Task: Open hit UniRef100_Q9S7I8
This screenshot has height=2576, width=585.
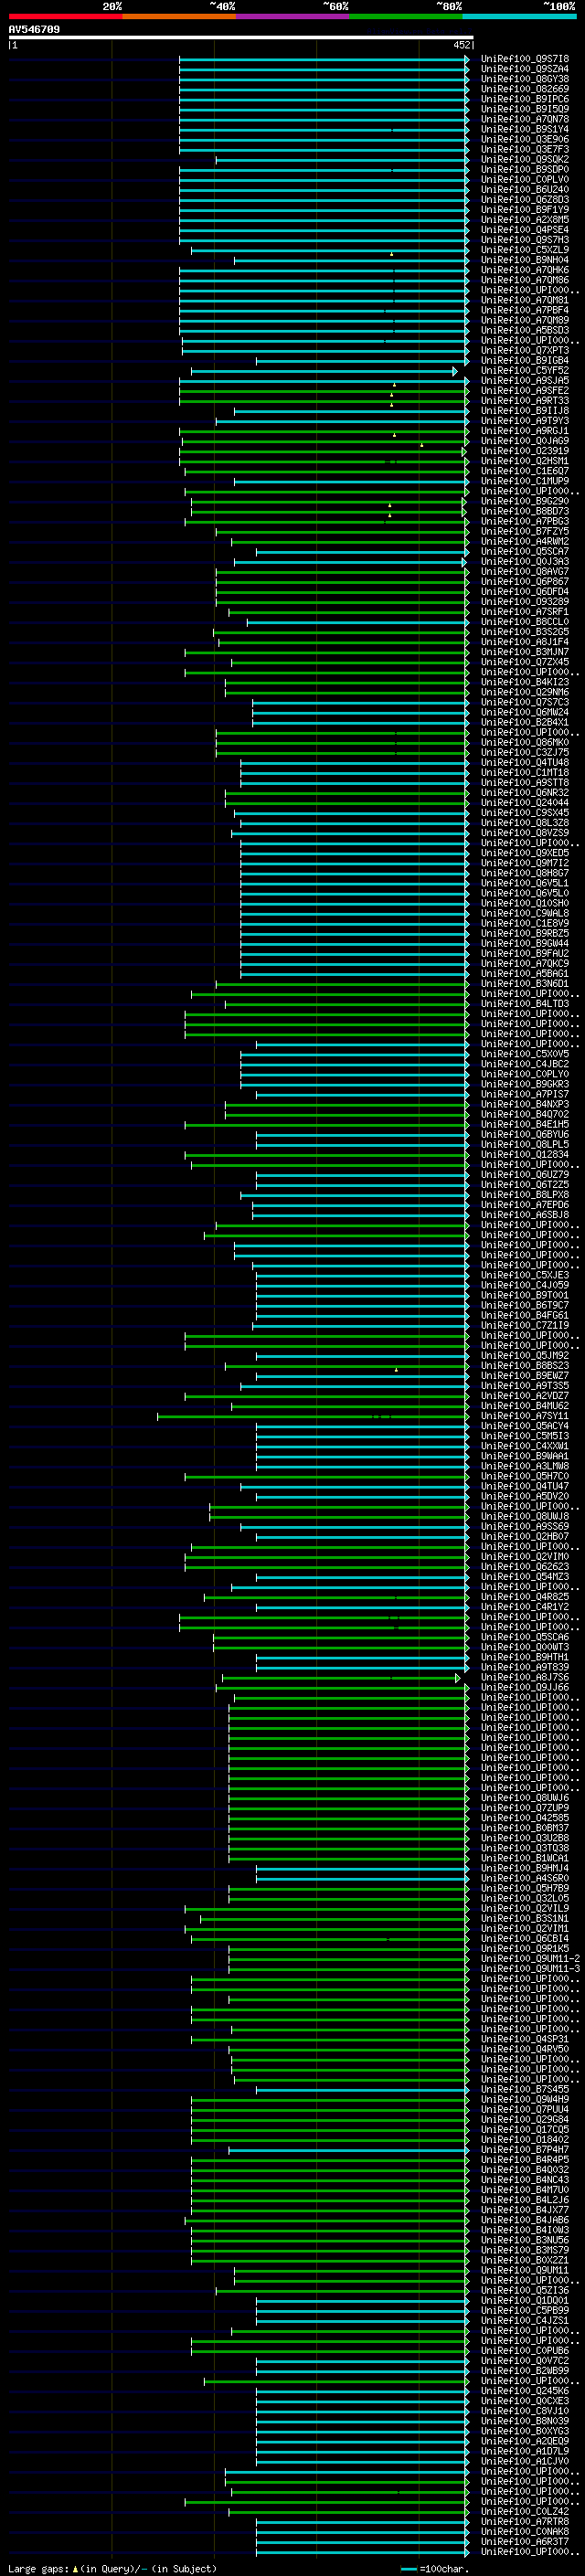Action: click(x=525, y=59)
